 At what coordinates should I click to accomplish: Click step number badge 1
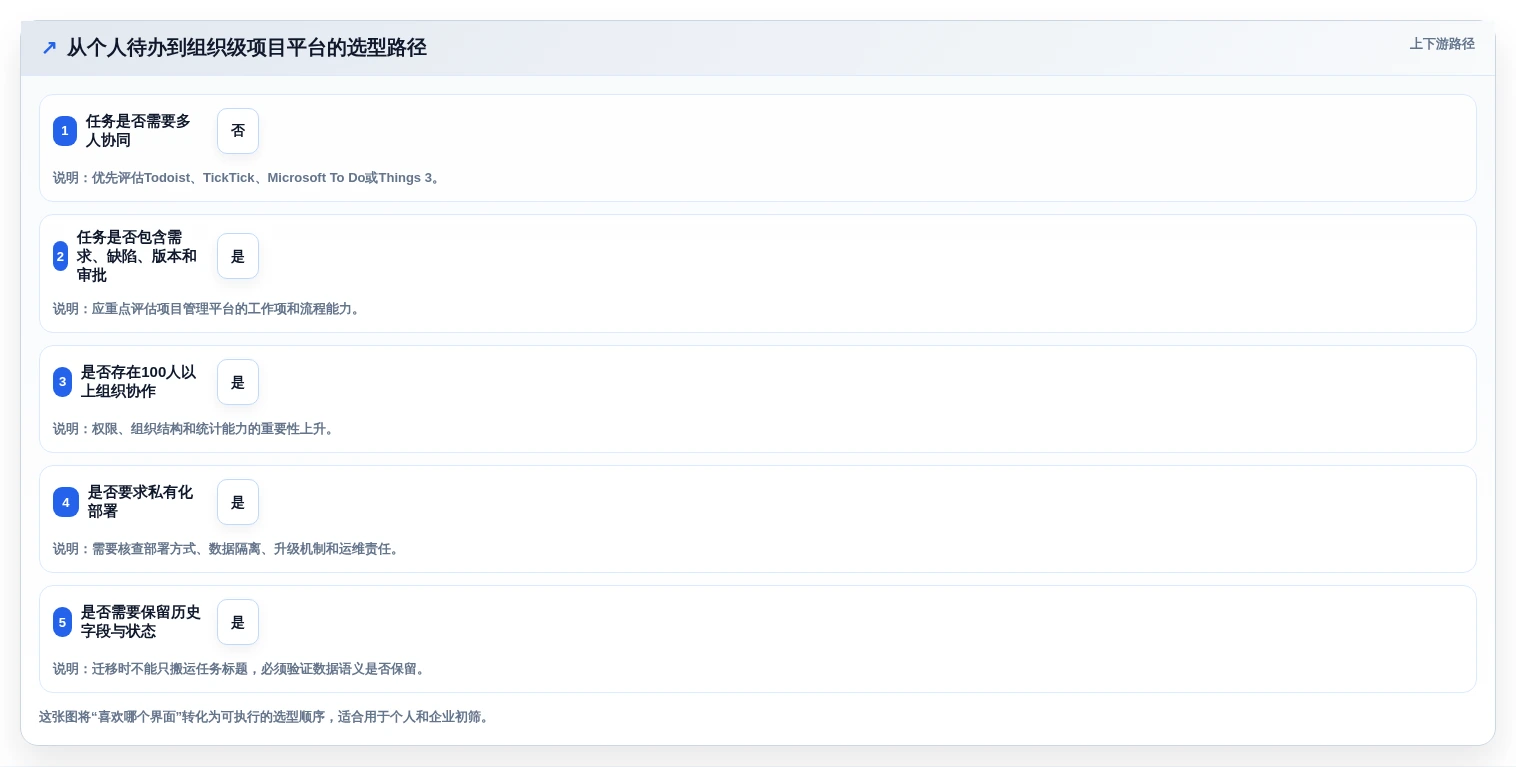pyautogui.click(x=65, y=131)
